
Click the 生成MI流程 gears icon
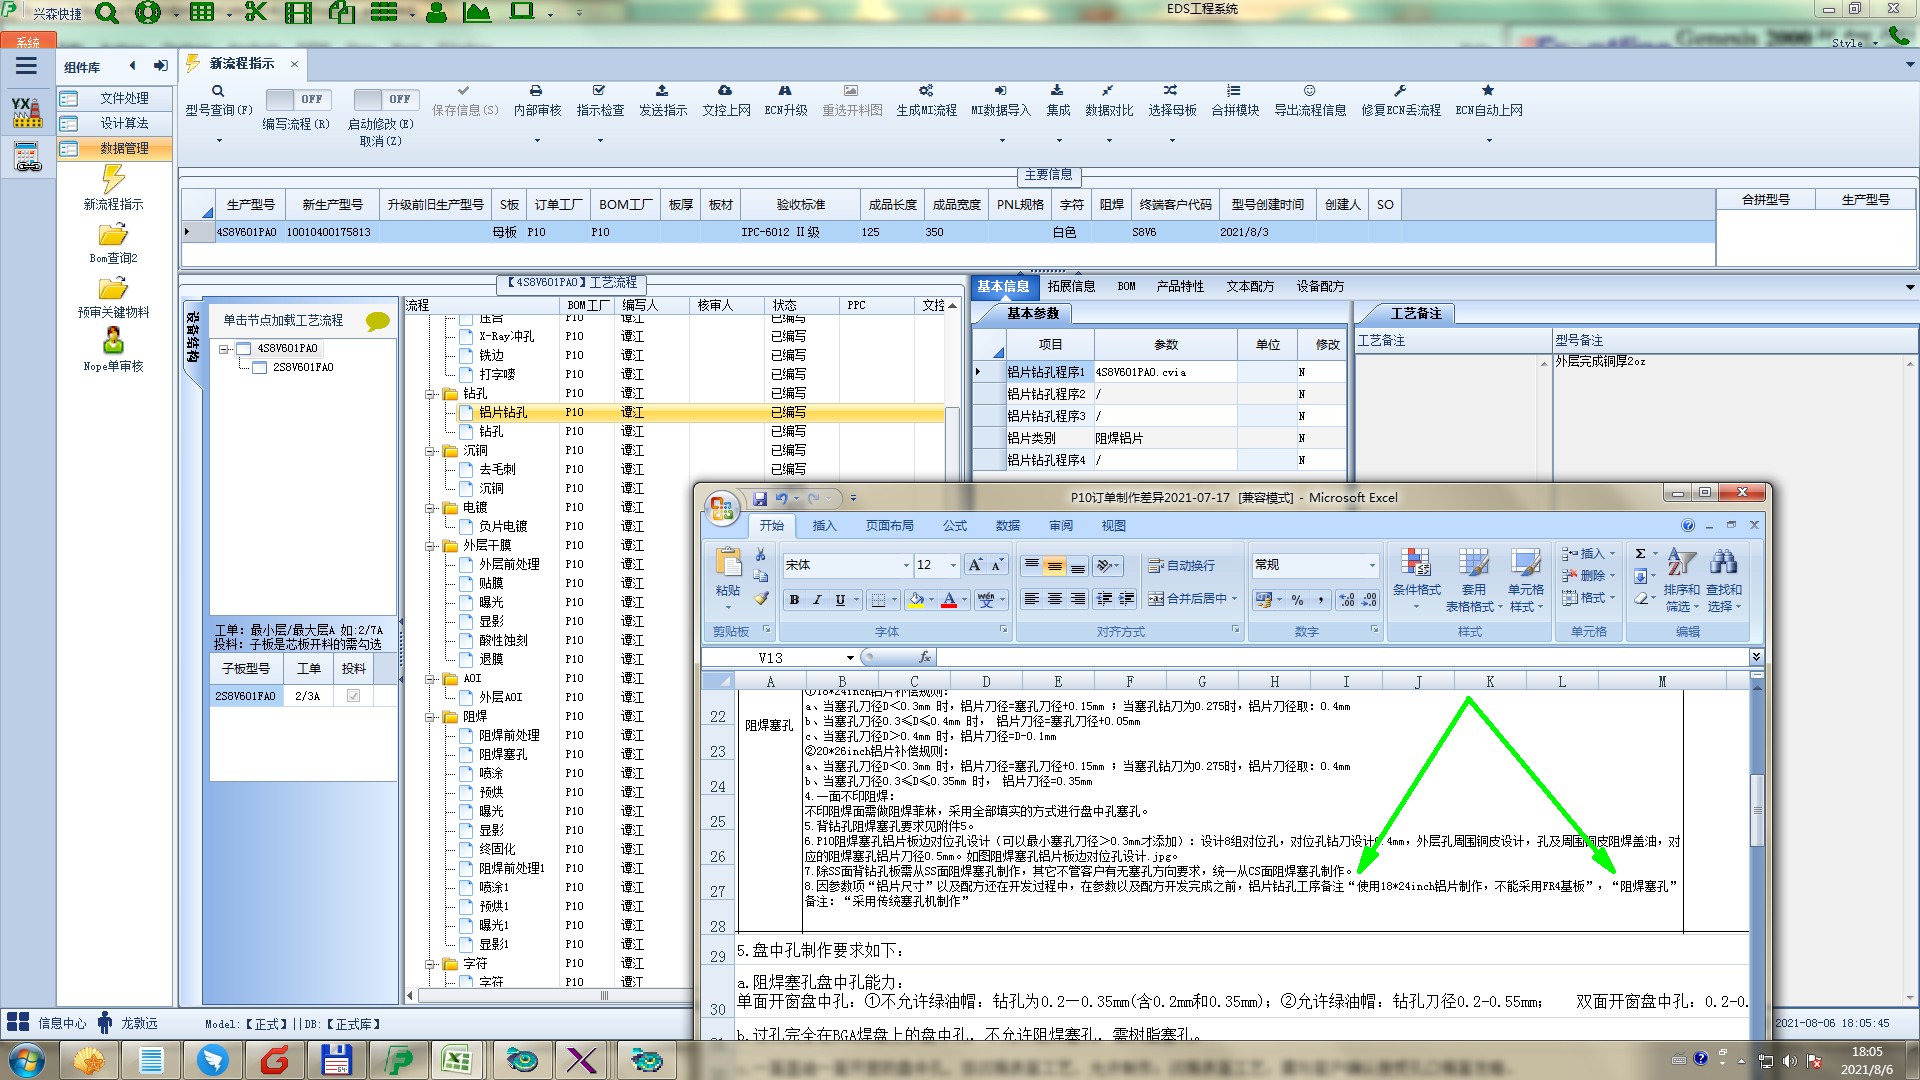tap(926, 91)
